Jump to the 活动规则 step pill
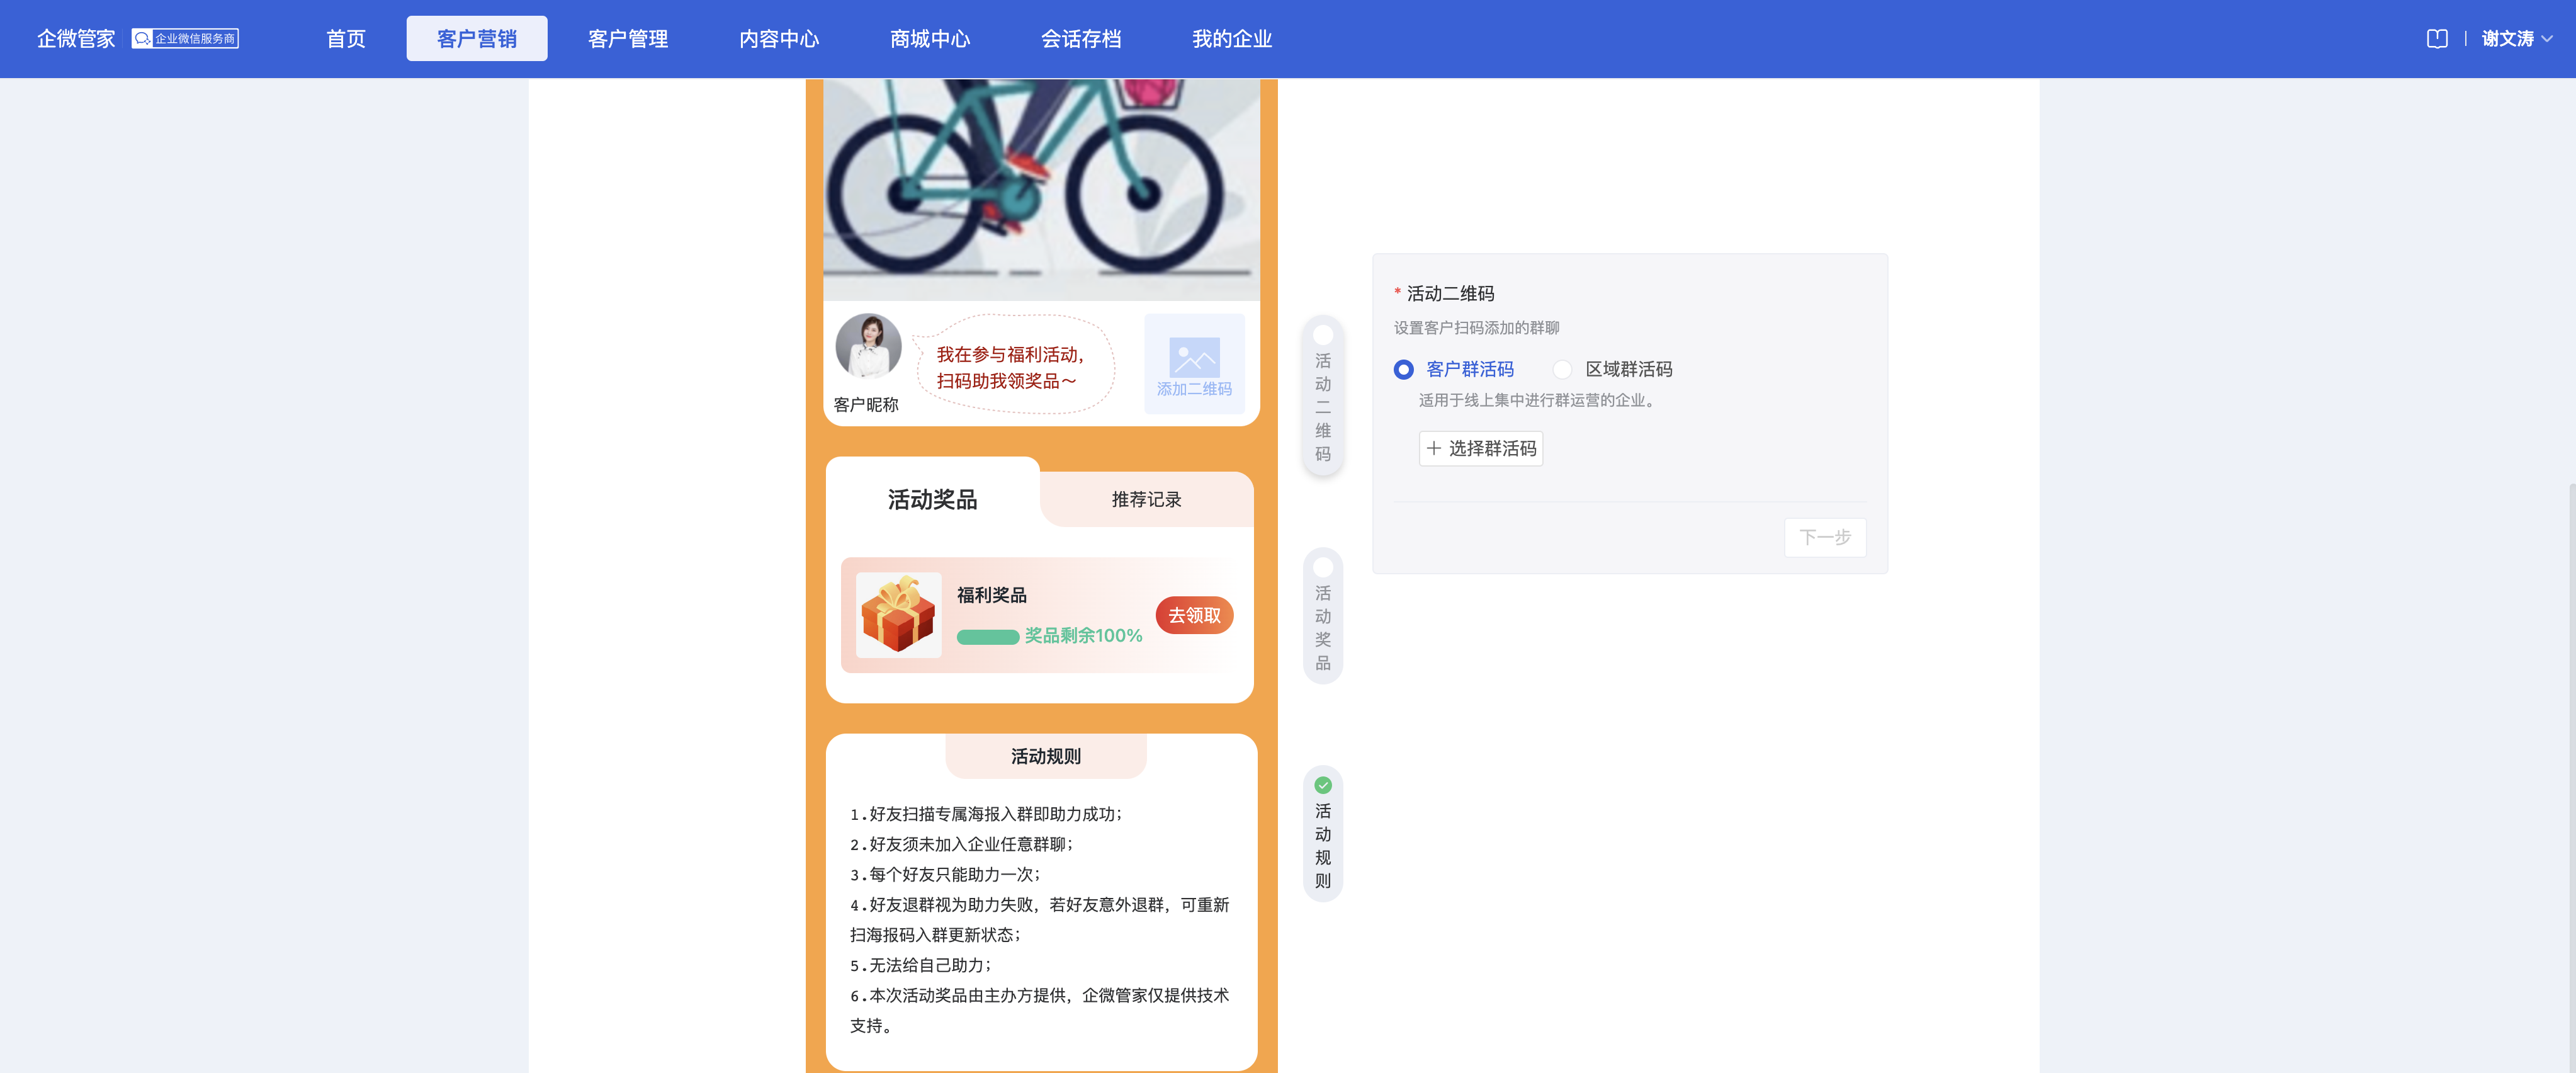 1323,834
